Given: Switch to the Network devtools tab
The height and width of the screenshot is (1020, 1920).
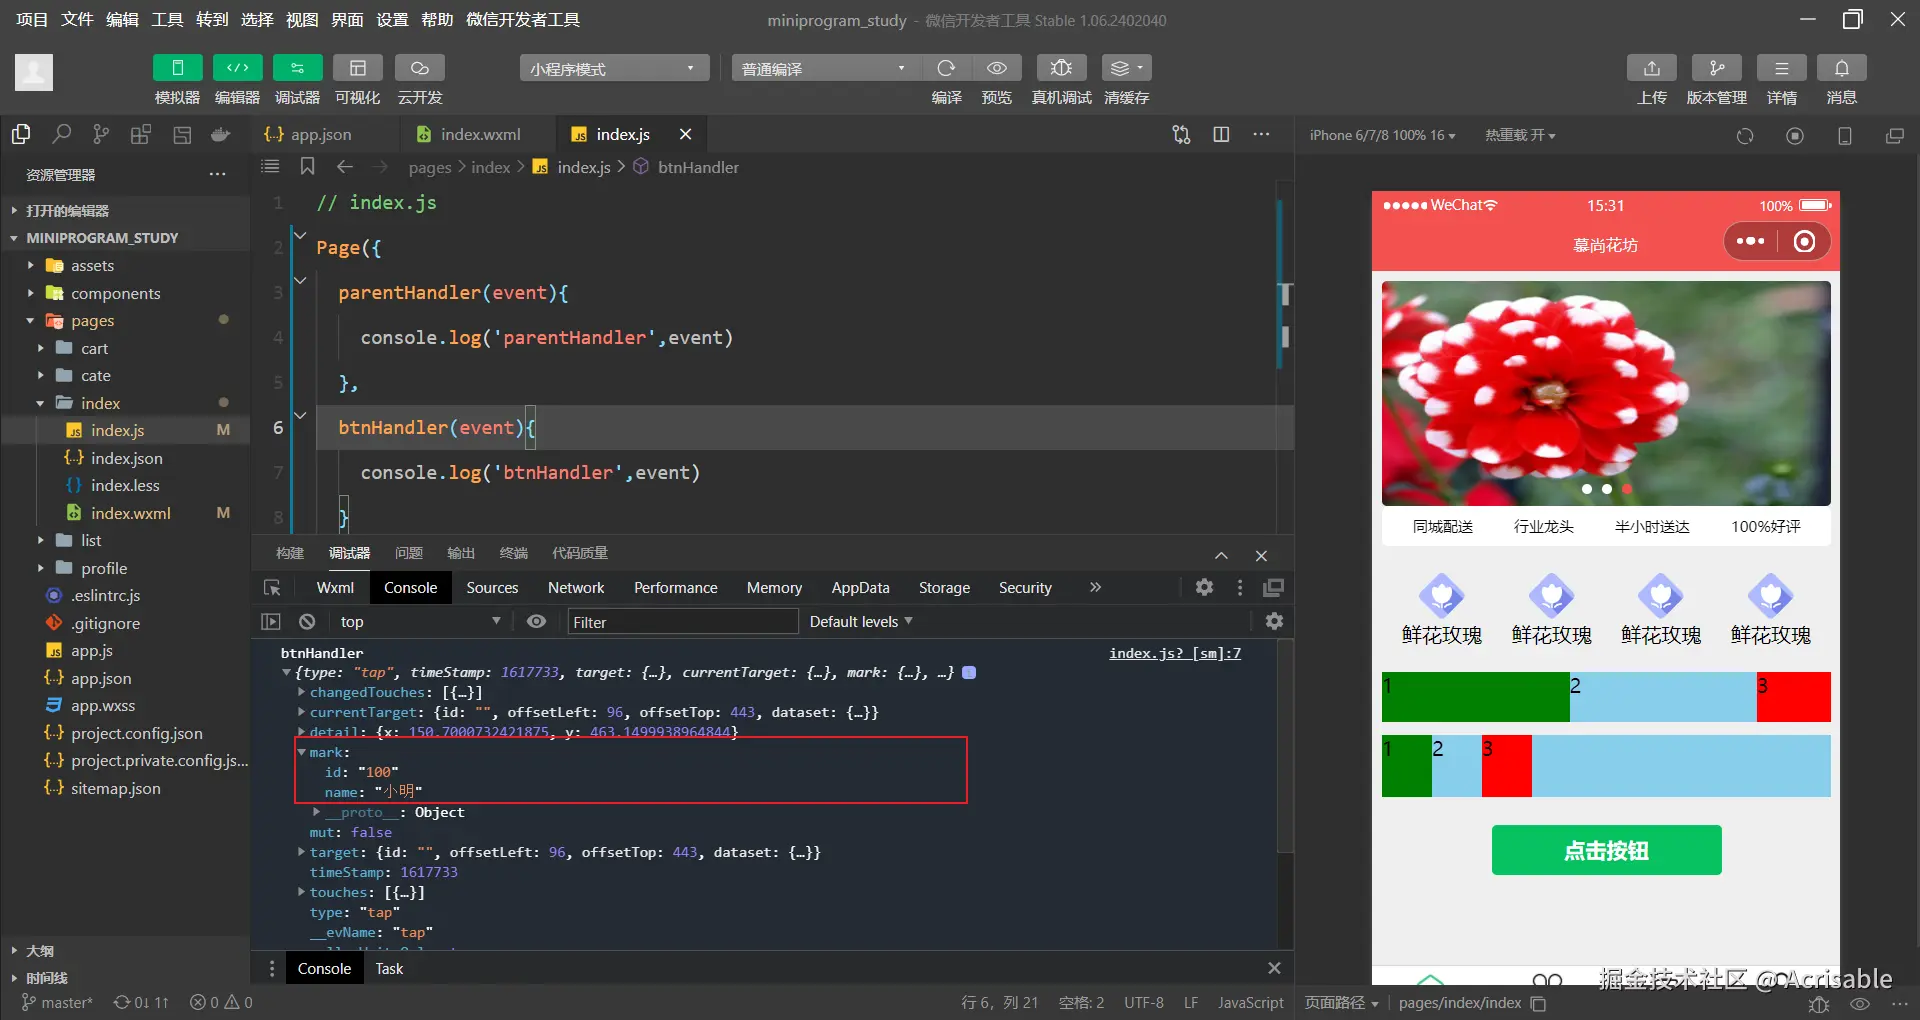Looking at the screenshot, I should pos(576,588).
